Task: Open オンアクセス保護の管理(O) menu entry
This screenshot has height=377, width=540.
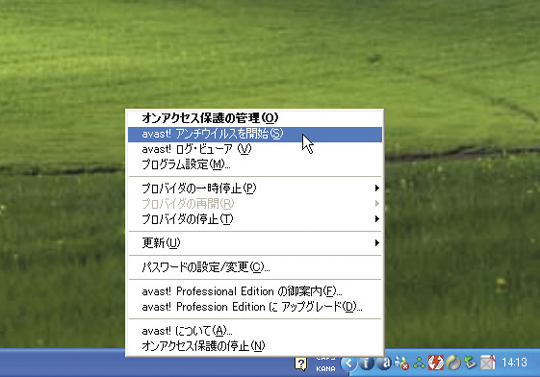Action: tap(255, 118)
